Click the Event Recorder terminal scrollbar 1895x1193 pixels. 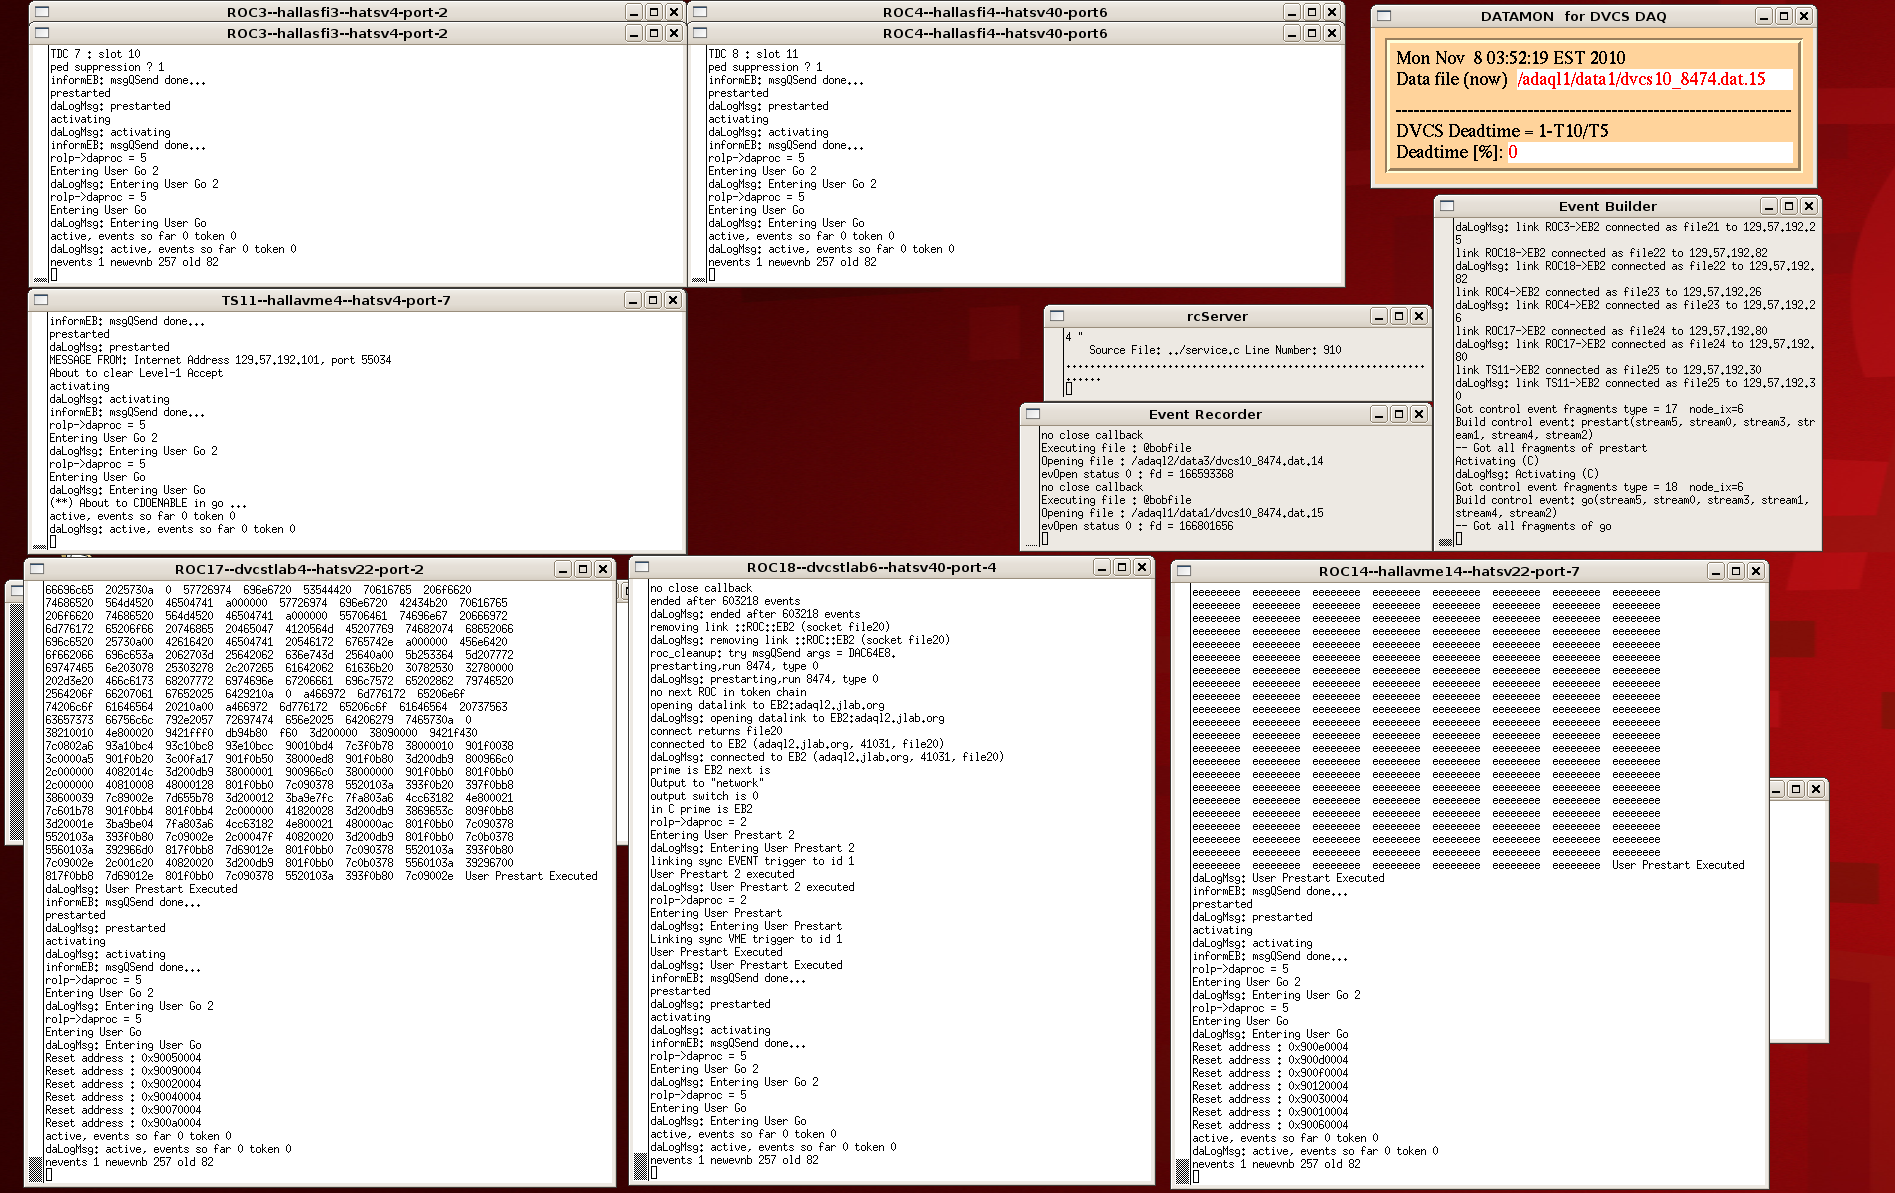pyautogui.click(x=1031, y=487)
